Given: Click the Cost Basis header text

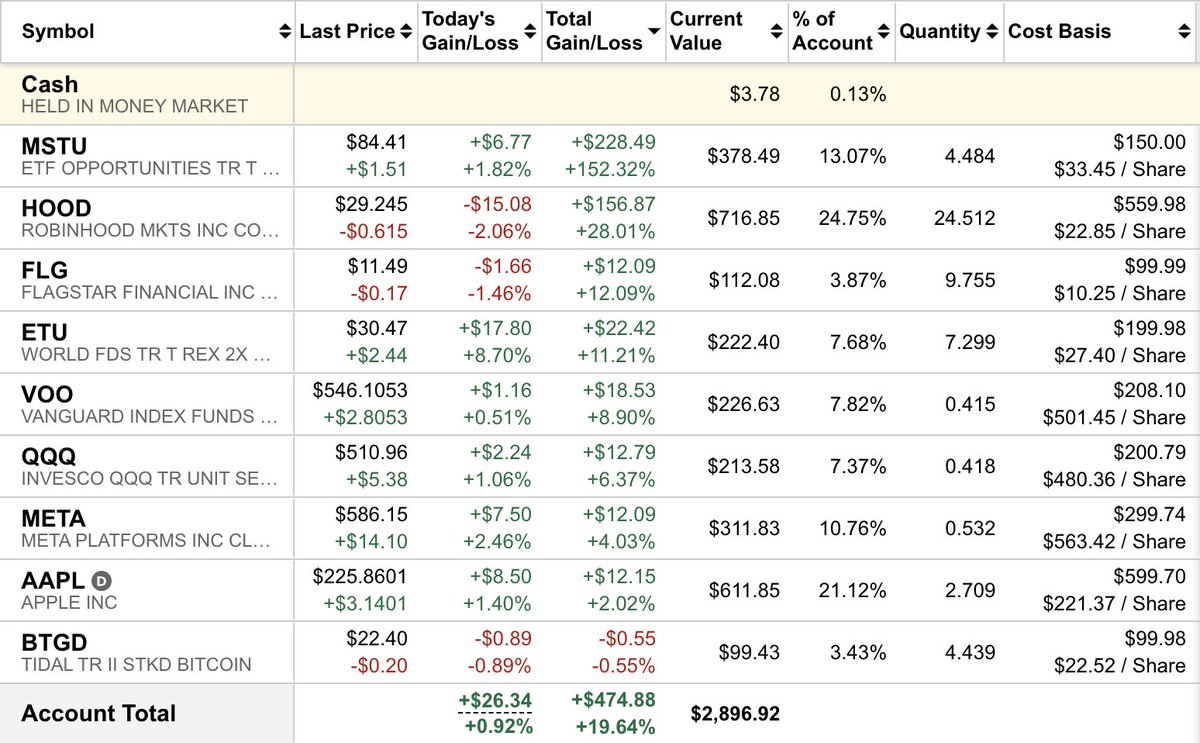Looking at the screenshot, I should pyautogui.click(x=1059, y=32).
